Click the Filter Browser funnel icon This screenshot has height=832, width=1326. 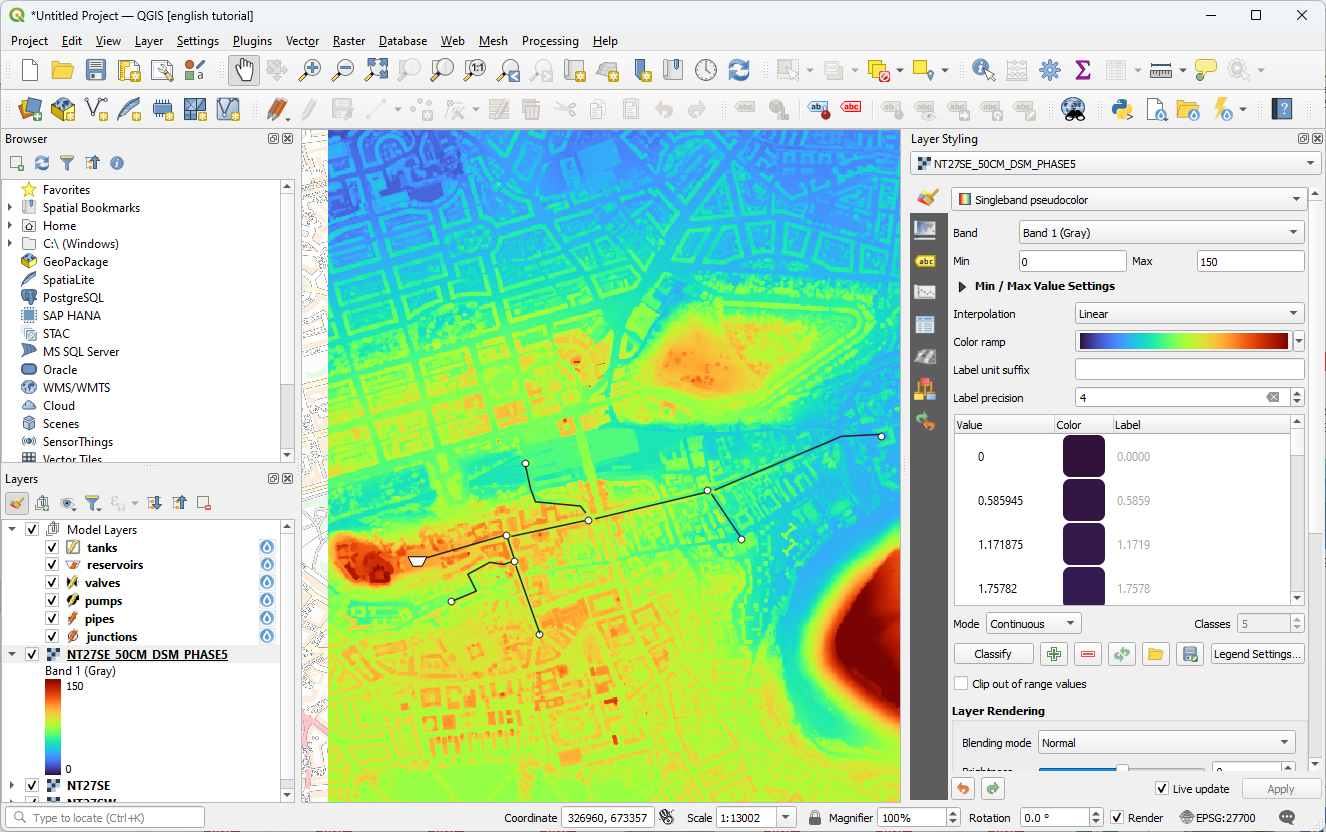pos(67,163)
